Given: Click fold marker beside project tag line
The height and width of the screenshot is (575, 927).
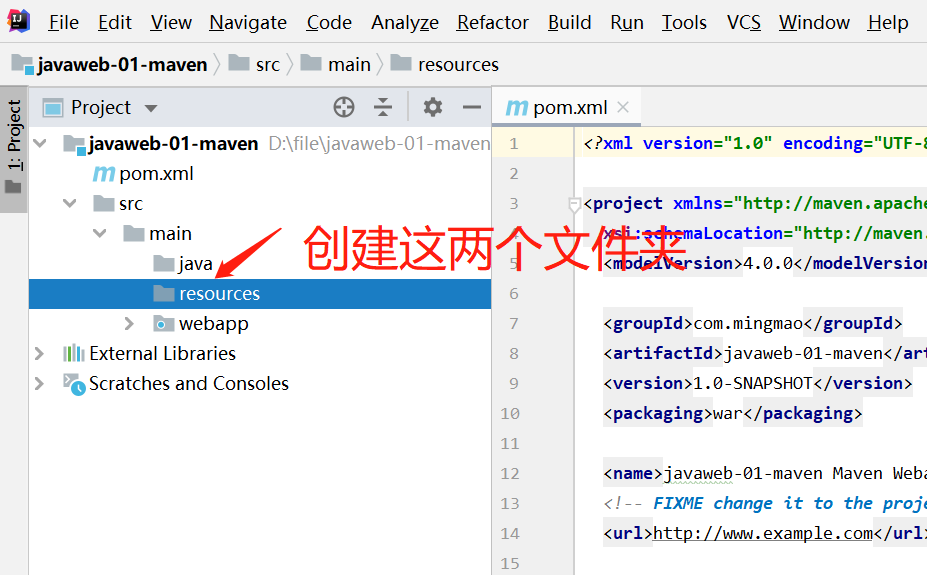Looking at the screenshot, I should coord(574,205).
